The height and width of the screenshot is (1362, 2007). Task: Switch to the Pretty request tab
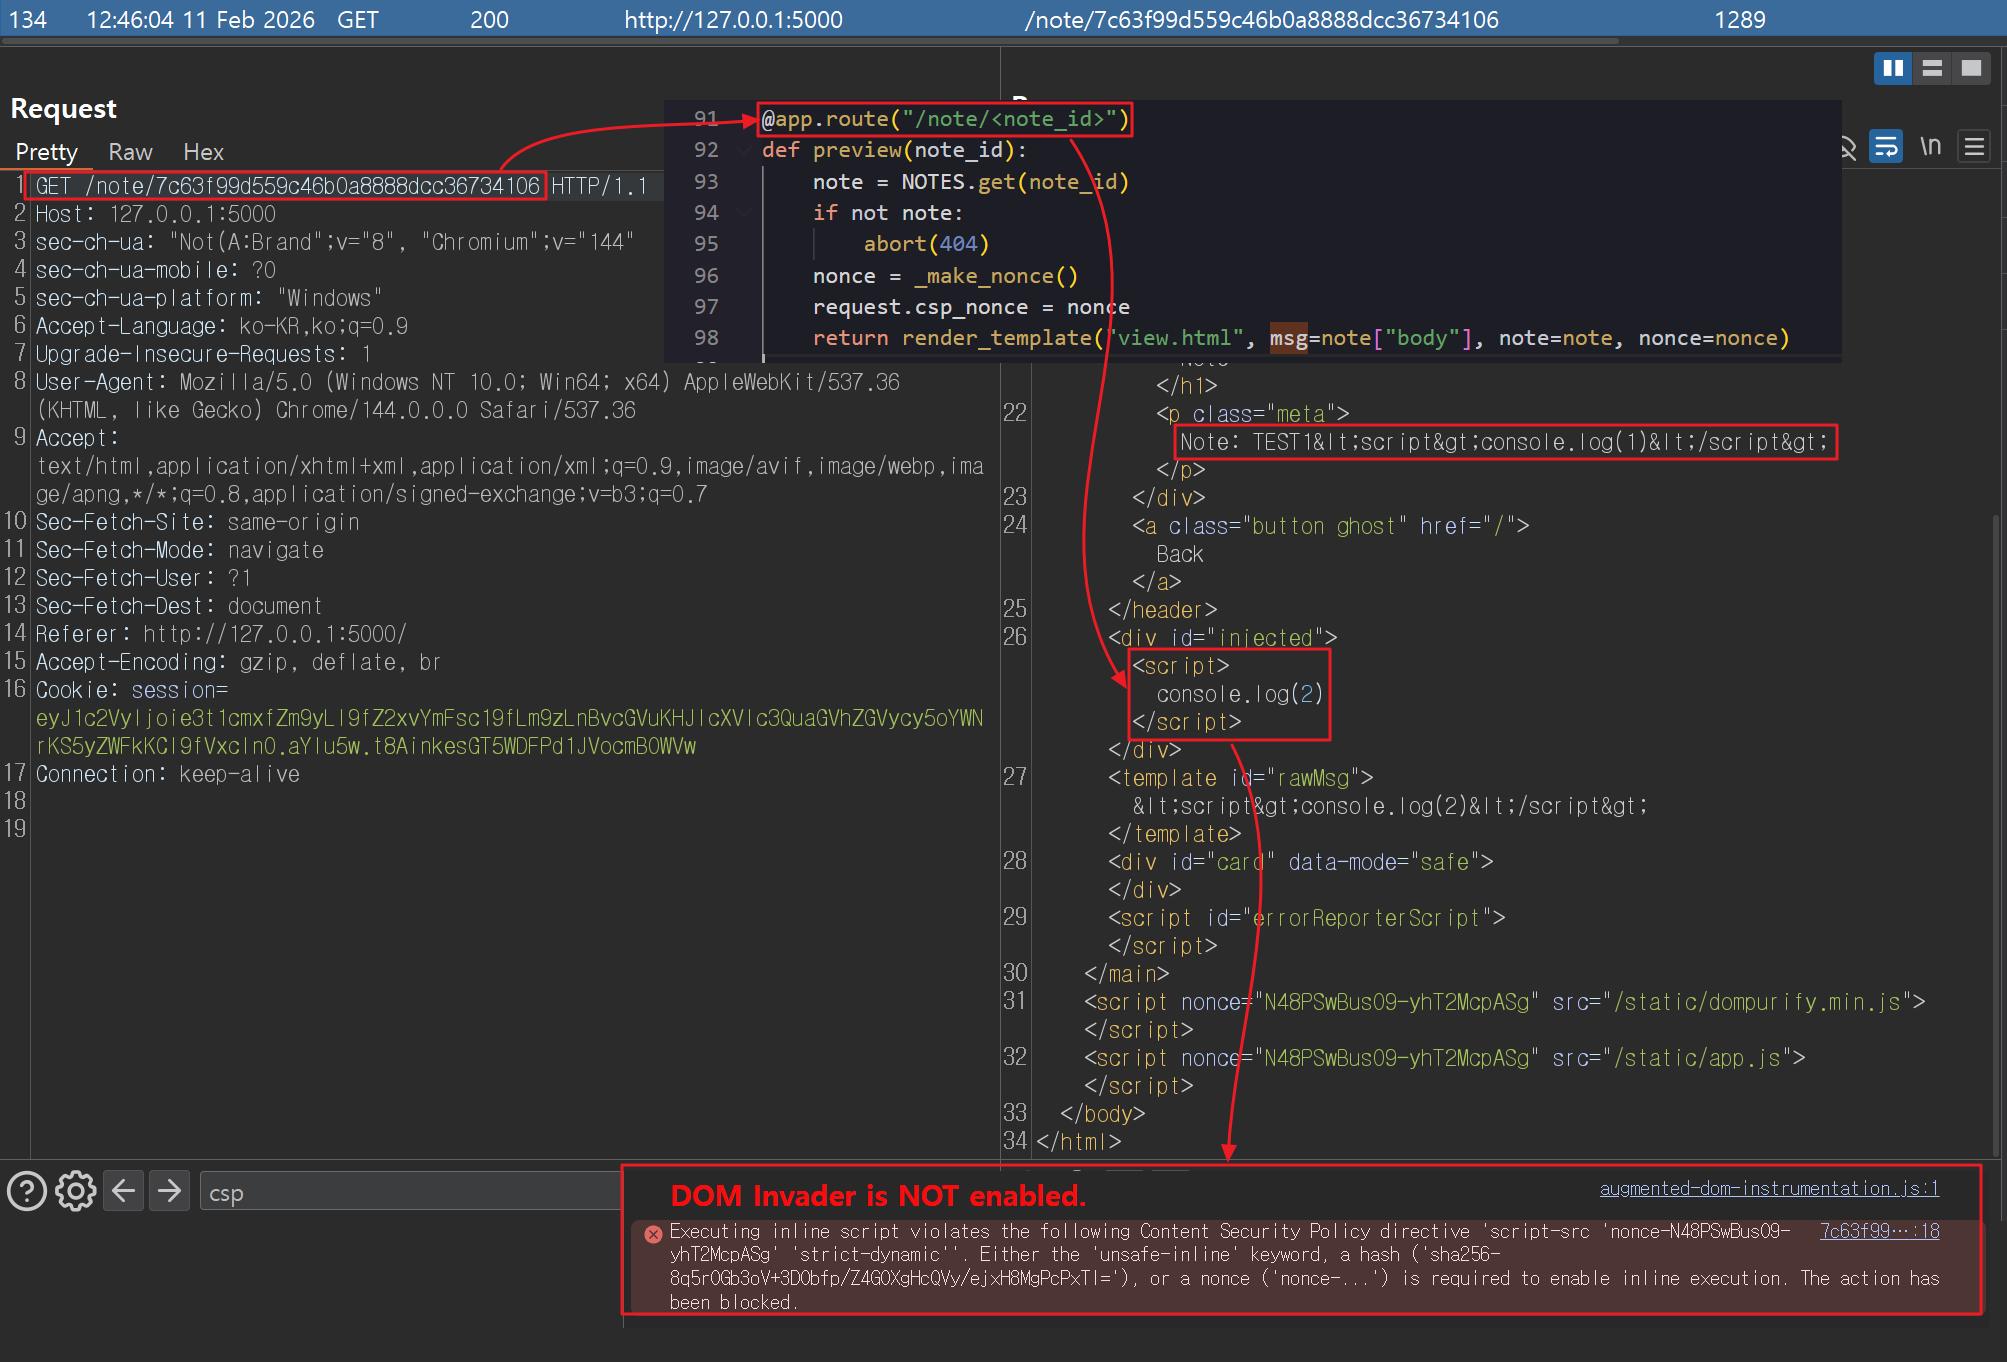click(x=46, y=152)
